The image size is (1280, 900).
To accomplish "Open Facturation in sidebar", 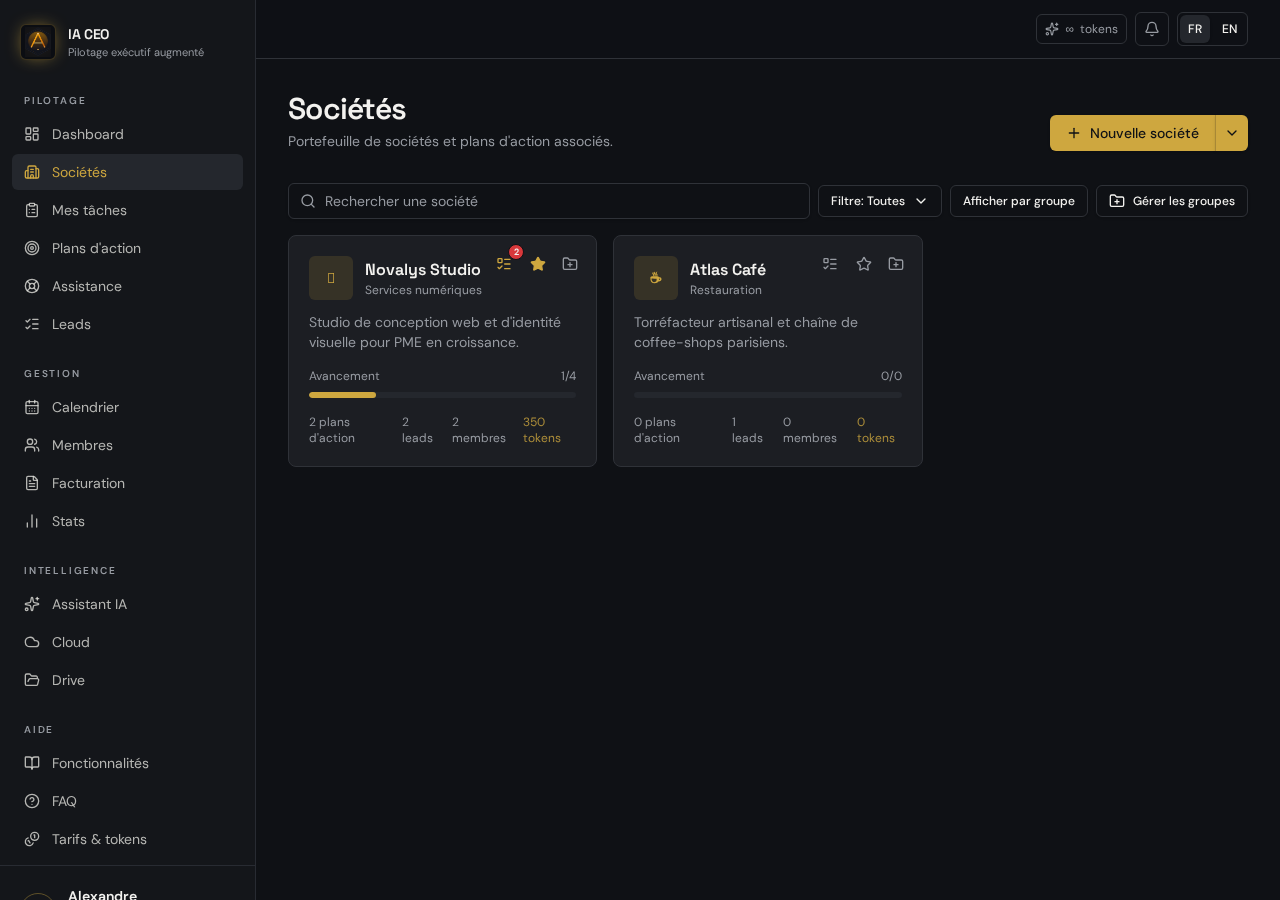I will pyautogui.click(x=127, y=483).
